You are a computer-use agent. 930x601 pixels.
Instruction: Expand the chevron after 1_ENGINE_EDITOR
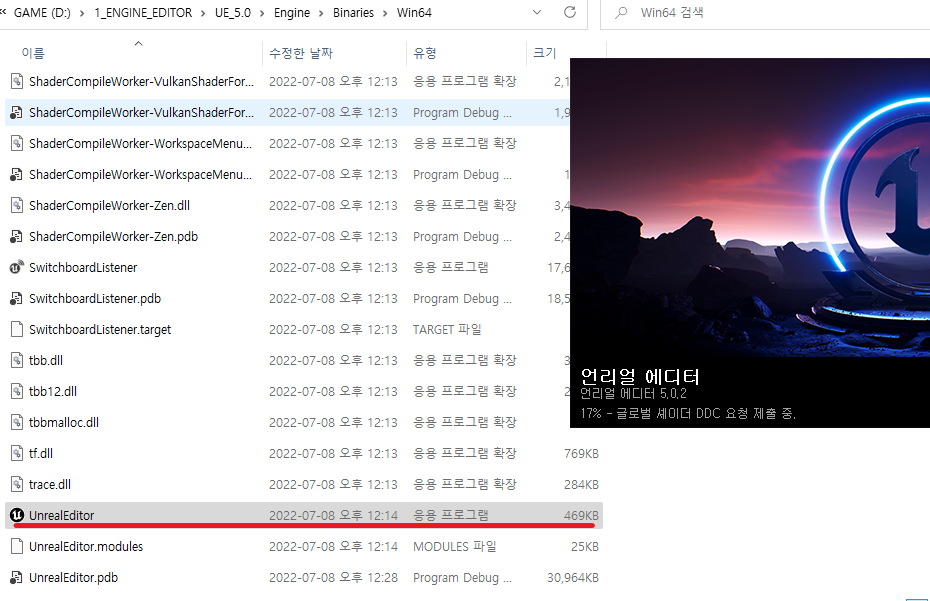[203, 13]
